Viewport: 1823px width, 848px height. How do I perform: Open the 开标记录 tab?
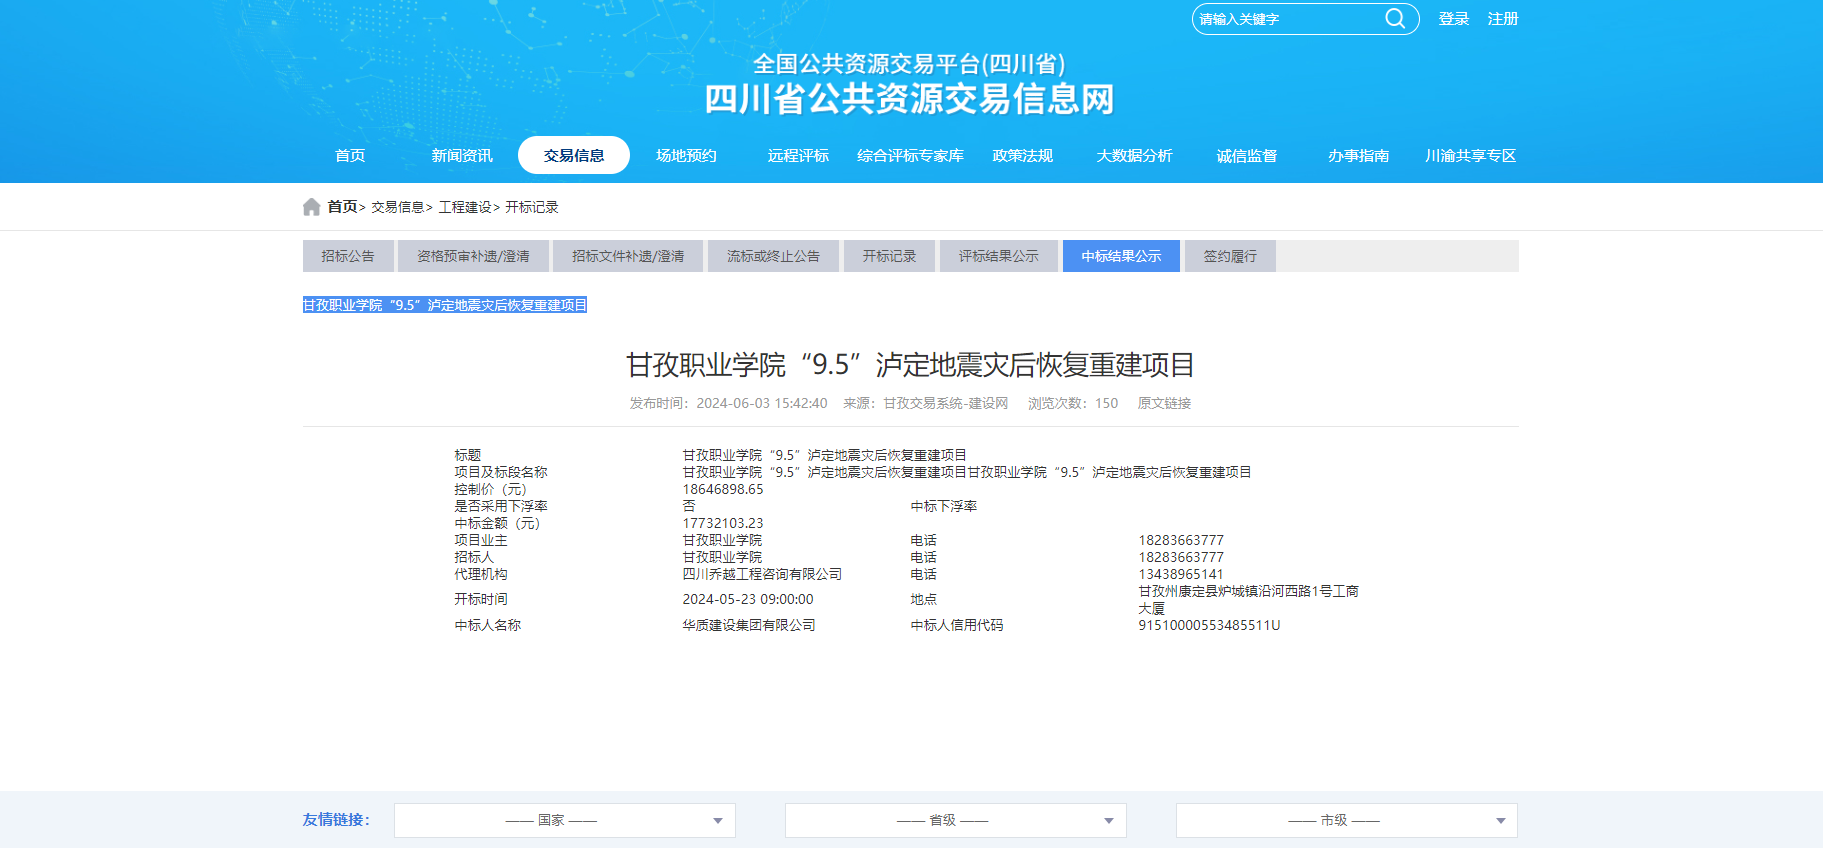pyautogui.click(x=889, y=256)
